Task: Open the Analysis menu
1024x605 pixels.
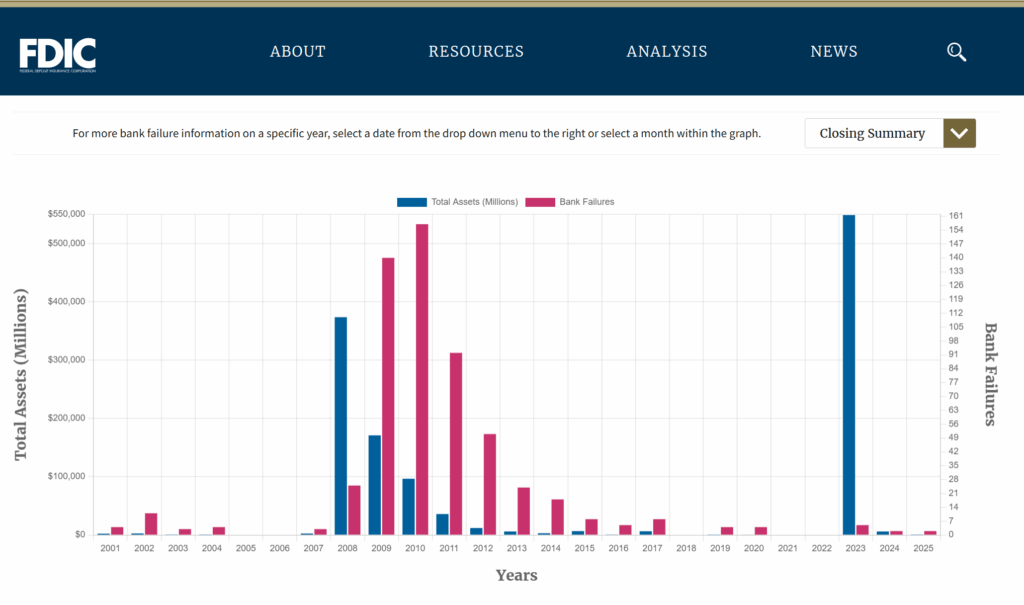Action: click(667, 52)
